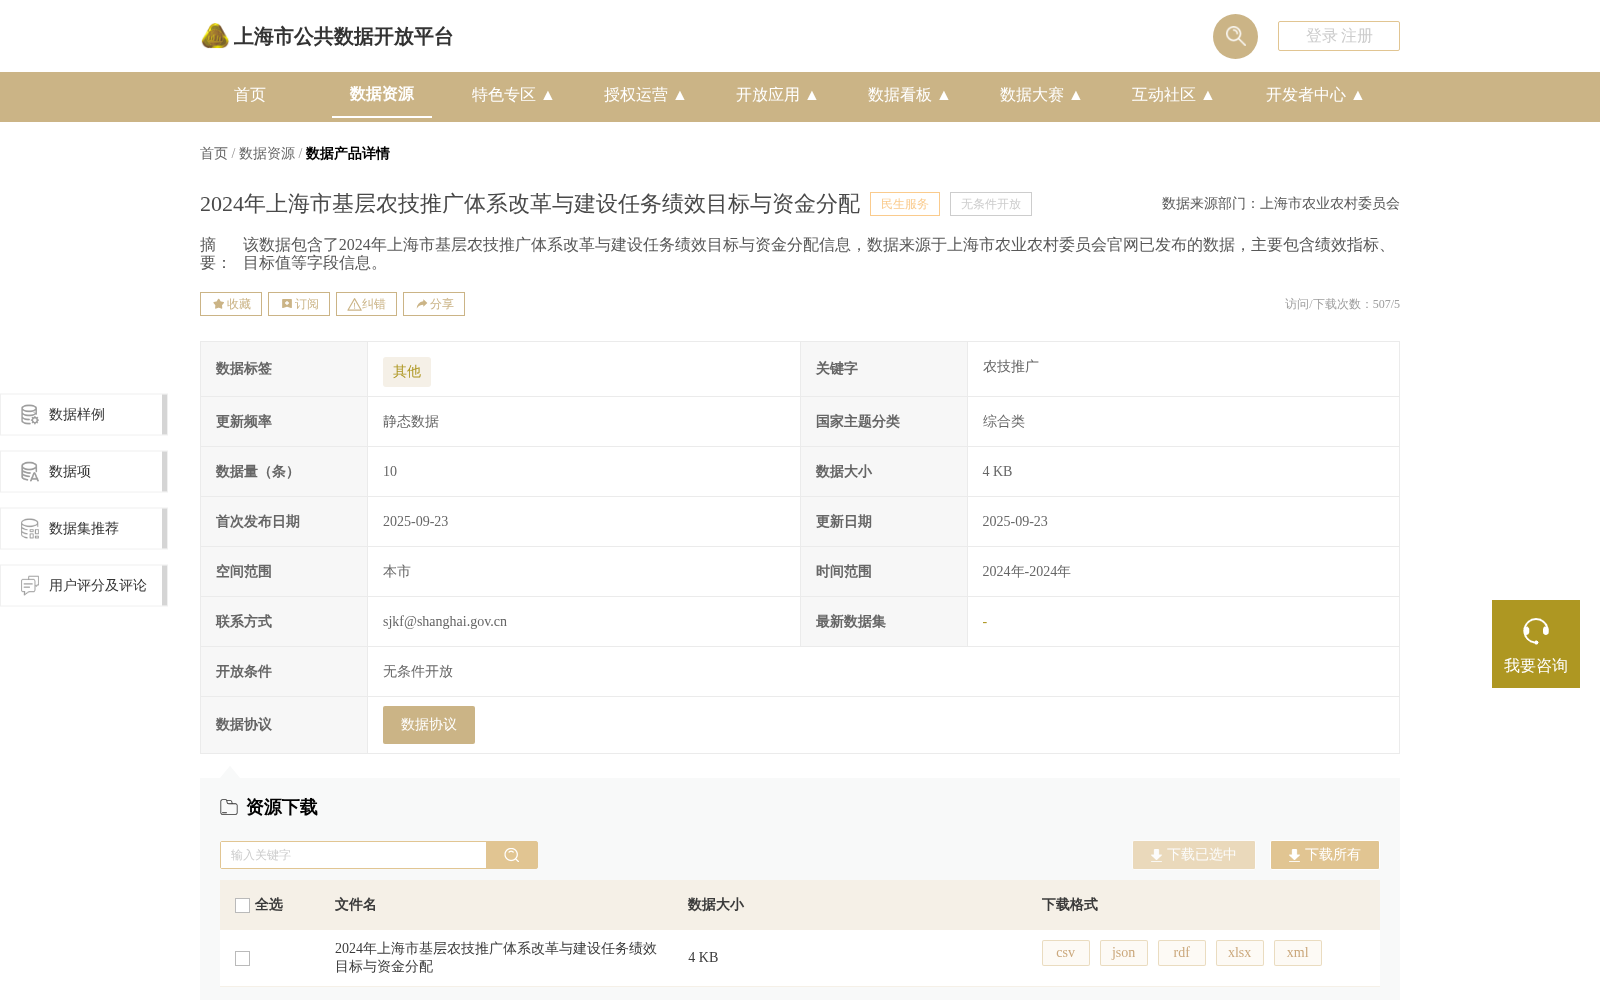This screenshot has height=1000, width=1600.
Task: Expand the 授权运营 menu
Action: point(645,95)
